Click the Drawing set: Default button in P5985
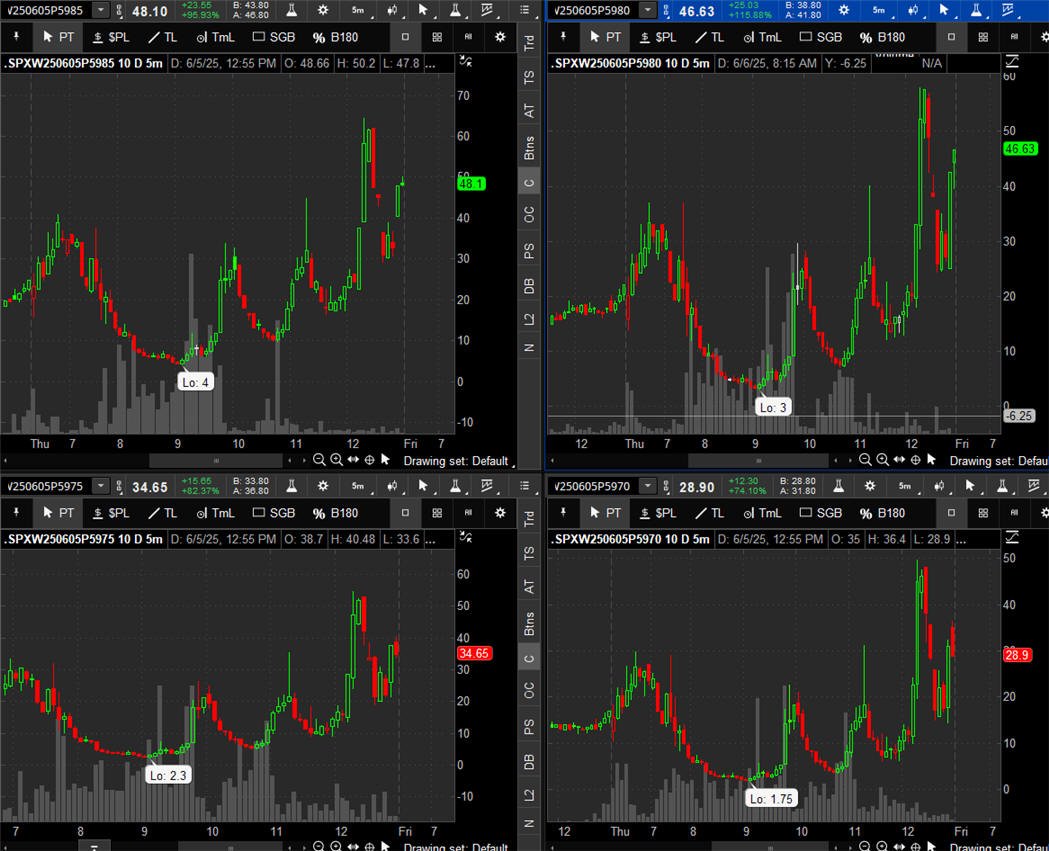Image resolution: width=1049 pixels, height=851 pixels. (x=456, y=461)
